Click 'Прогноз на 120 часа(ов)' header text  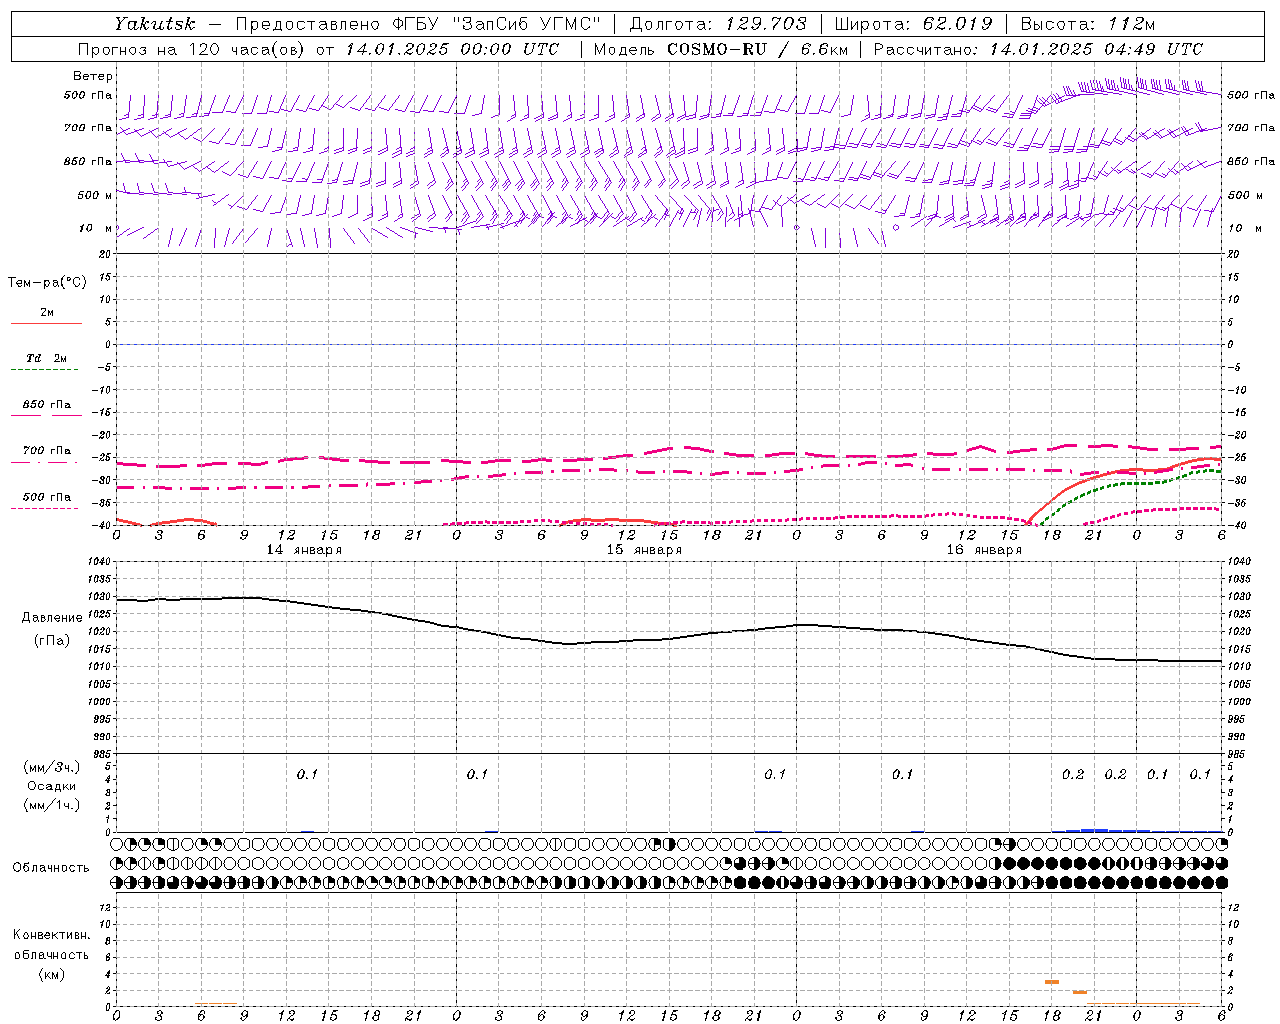tap(192, 49)
